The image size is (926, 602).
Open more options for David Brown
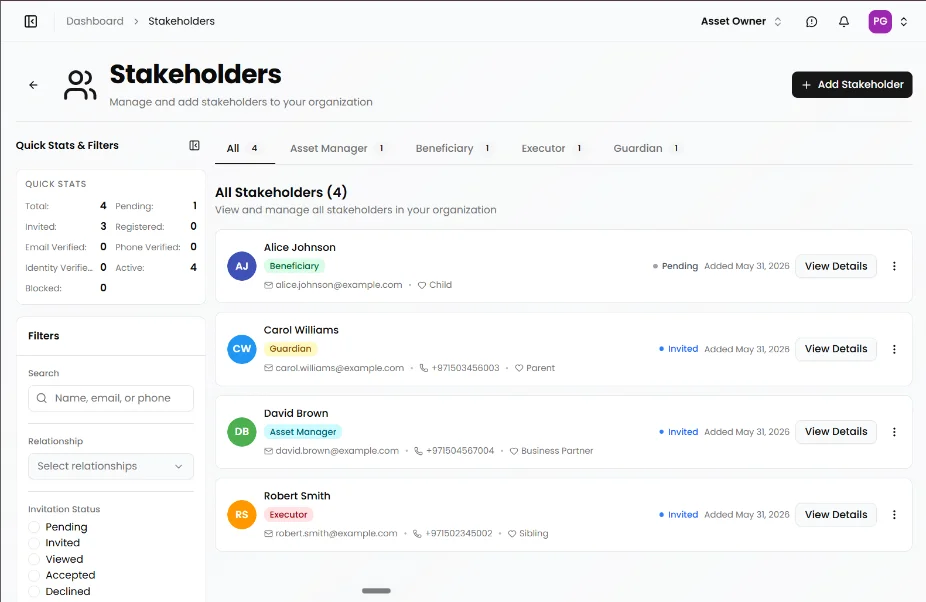coord(894,432)
